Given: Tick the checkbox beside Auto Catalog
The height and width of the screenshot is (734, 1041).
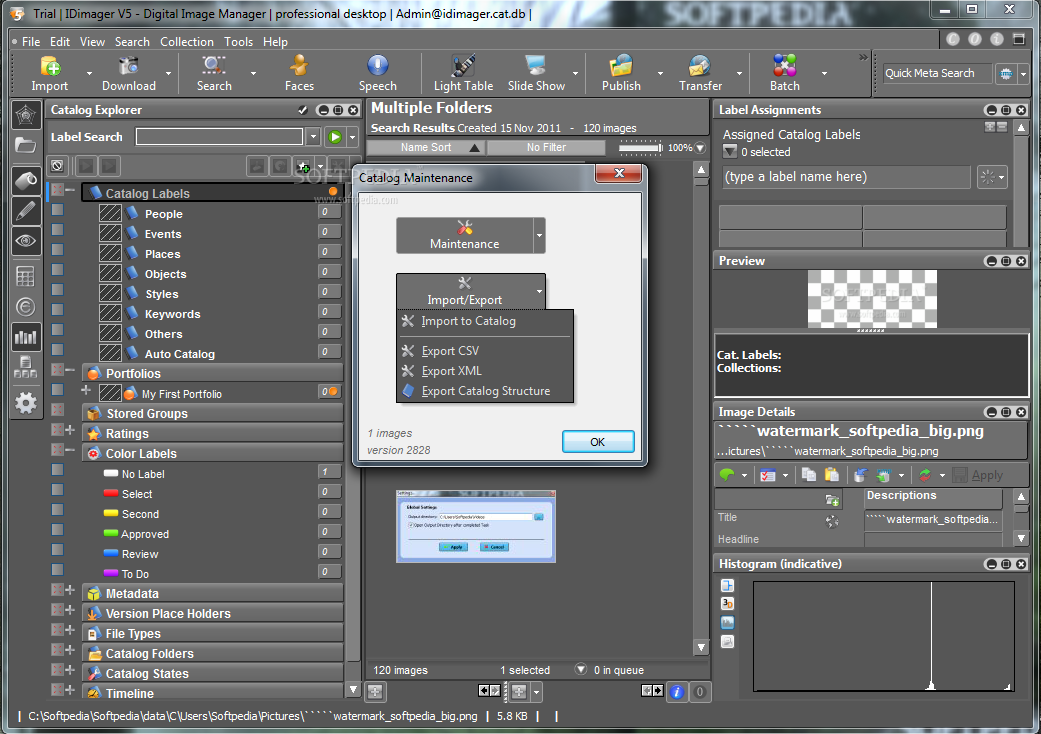Looking at the screenshot, I should [x=58, y=350].
